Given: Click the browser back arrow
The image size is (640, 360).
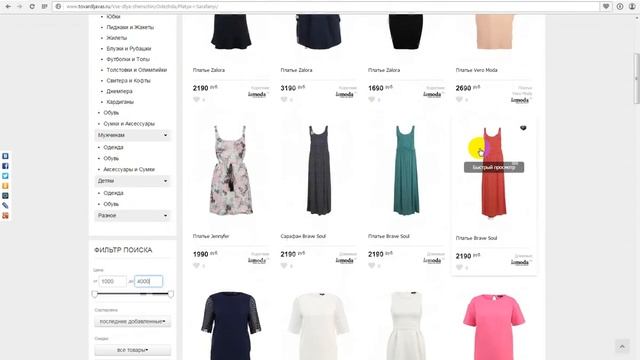Looking at the screenshot, I should 8,7.
